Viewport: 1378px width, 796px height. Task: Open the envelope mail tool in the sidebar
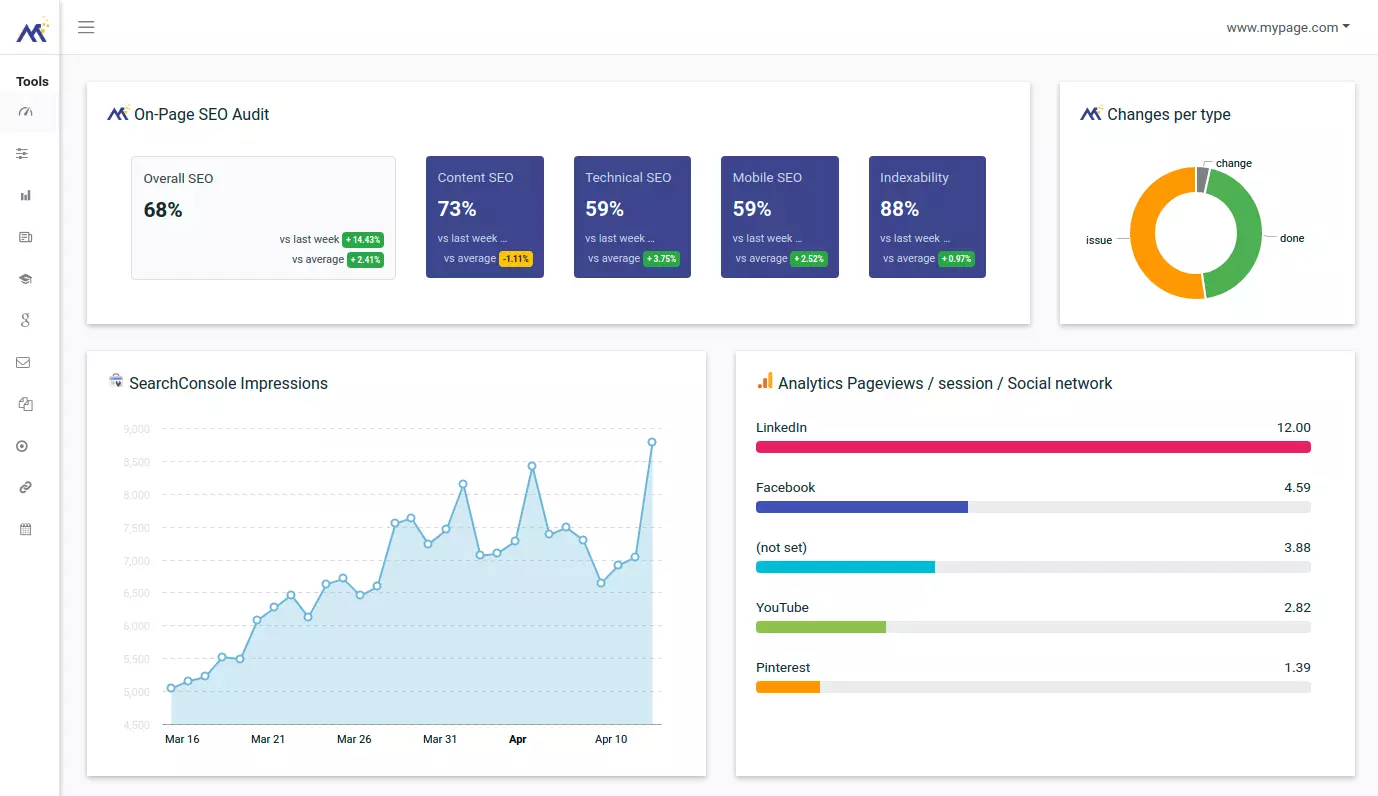(x=23, y=362)
